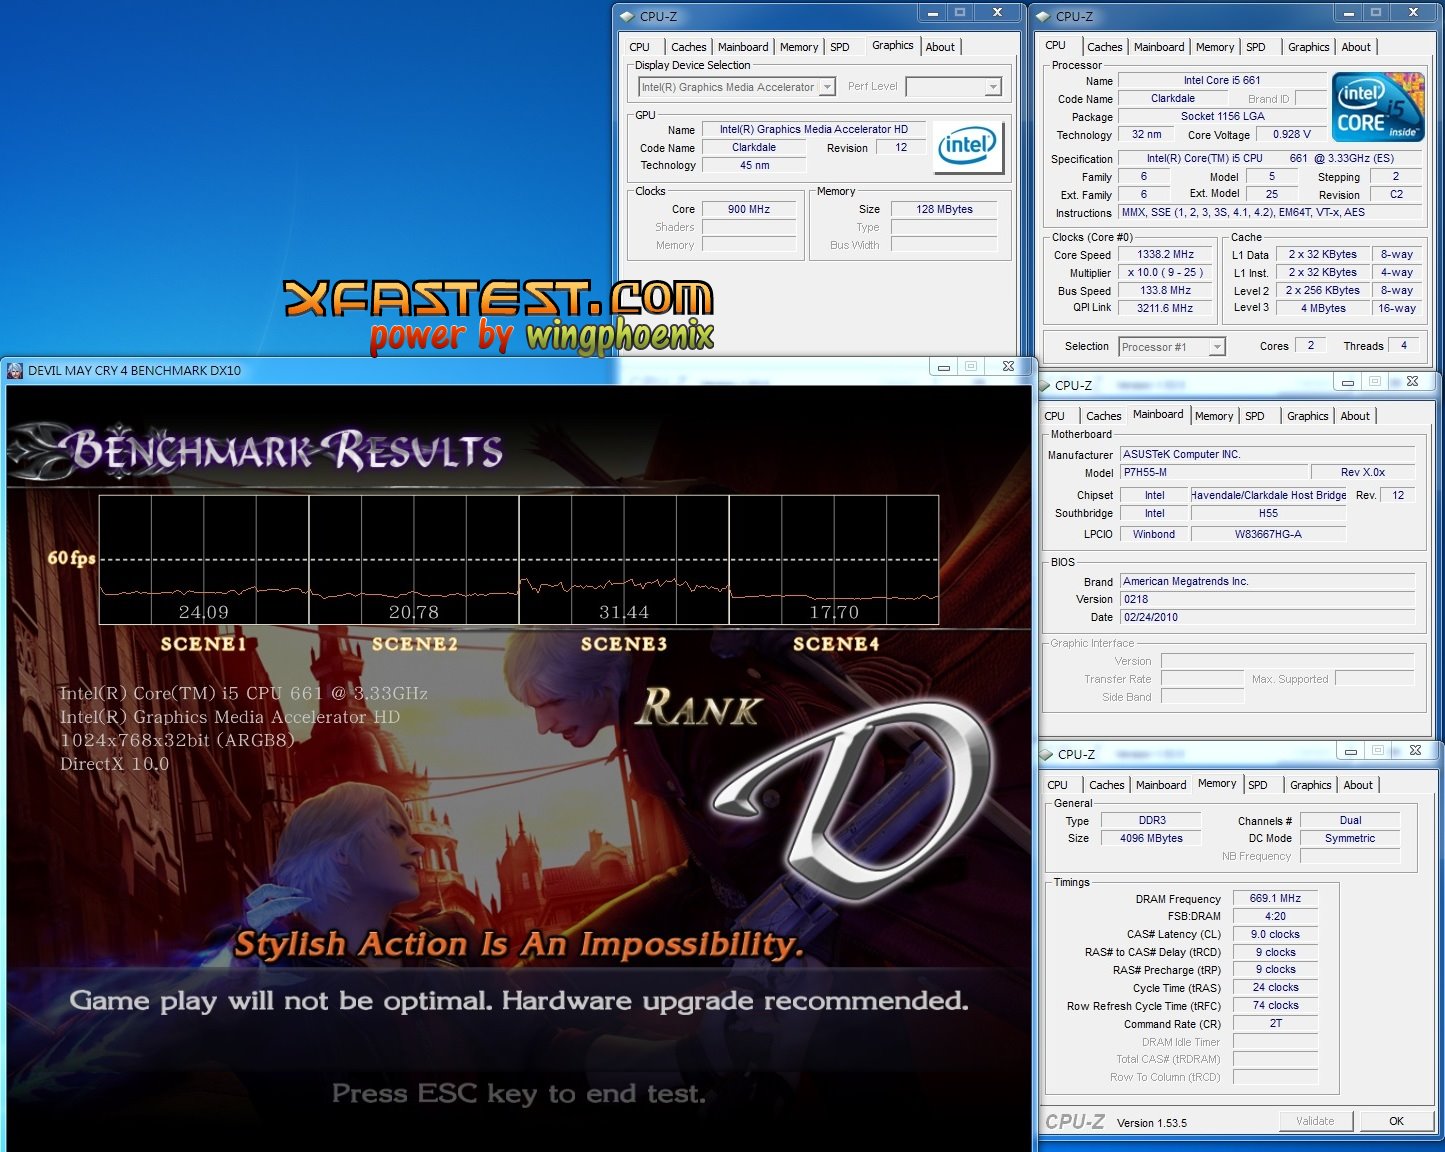Maximize the Mainboard CPU-Z window
Screen dimensions: 1445x1152
[1375, 382]
